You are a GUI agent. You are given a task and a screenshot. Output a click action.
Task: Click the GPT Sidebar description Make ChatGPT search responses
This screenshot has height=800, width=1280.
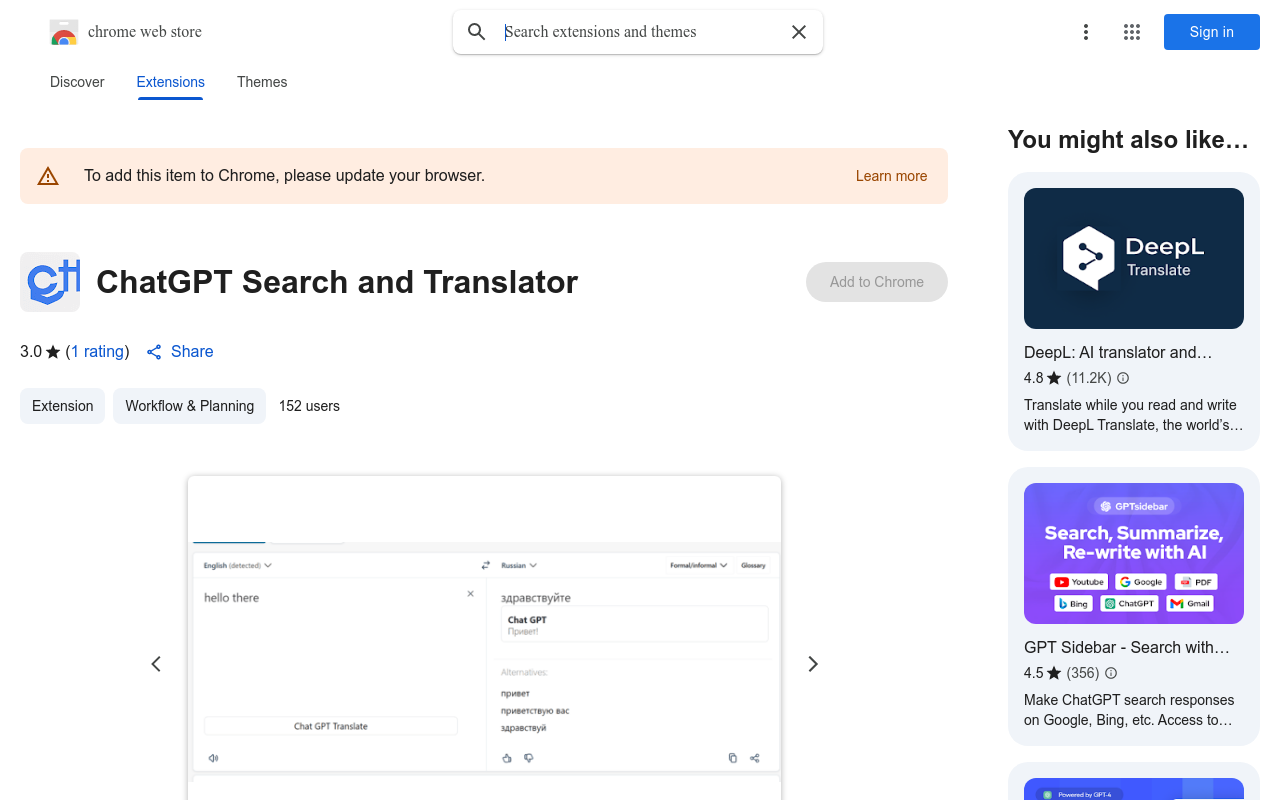[x=1129, y=710]
